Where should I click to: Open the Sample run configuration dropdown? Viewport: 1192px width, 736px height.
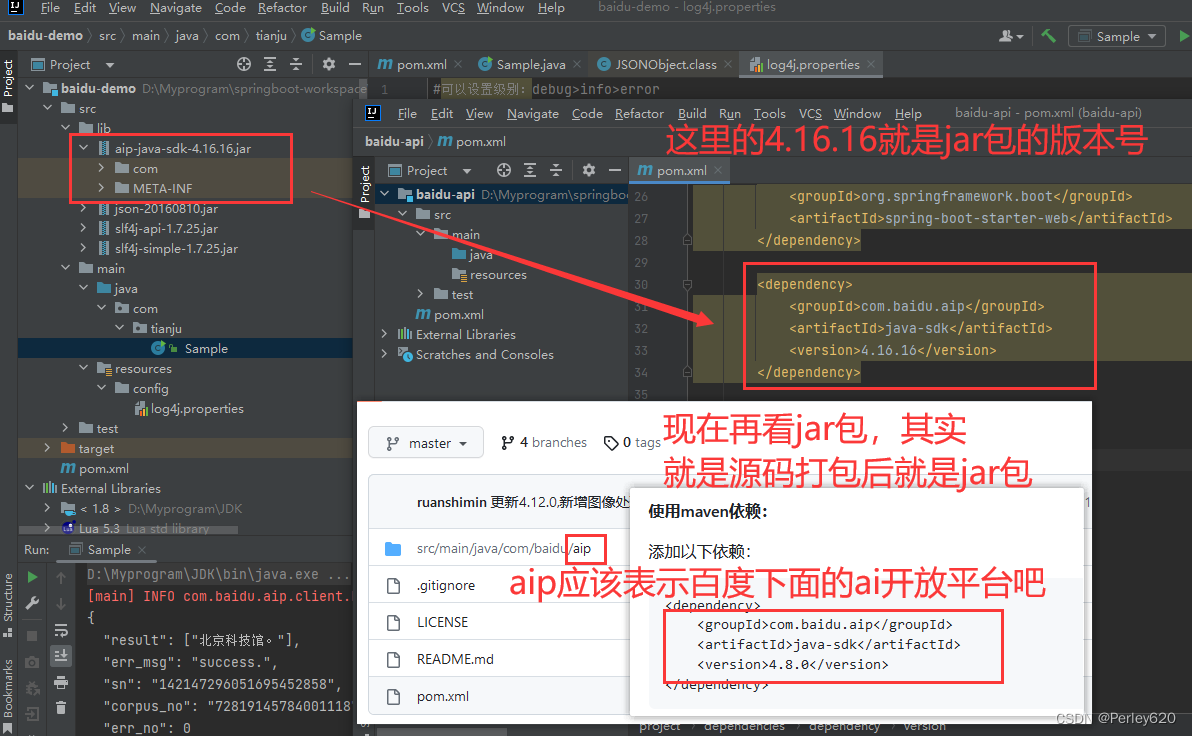click(1117, 36)
